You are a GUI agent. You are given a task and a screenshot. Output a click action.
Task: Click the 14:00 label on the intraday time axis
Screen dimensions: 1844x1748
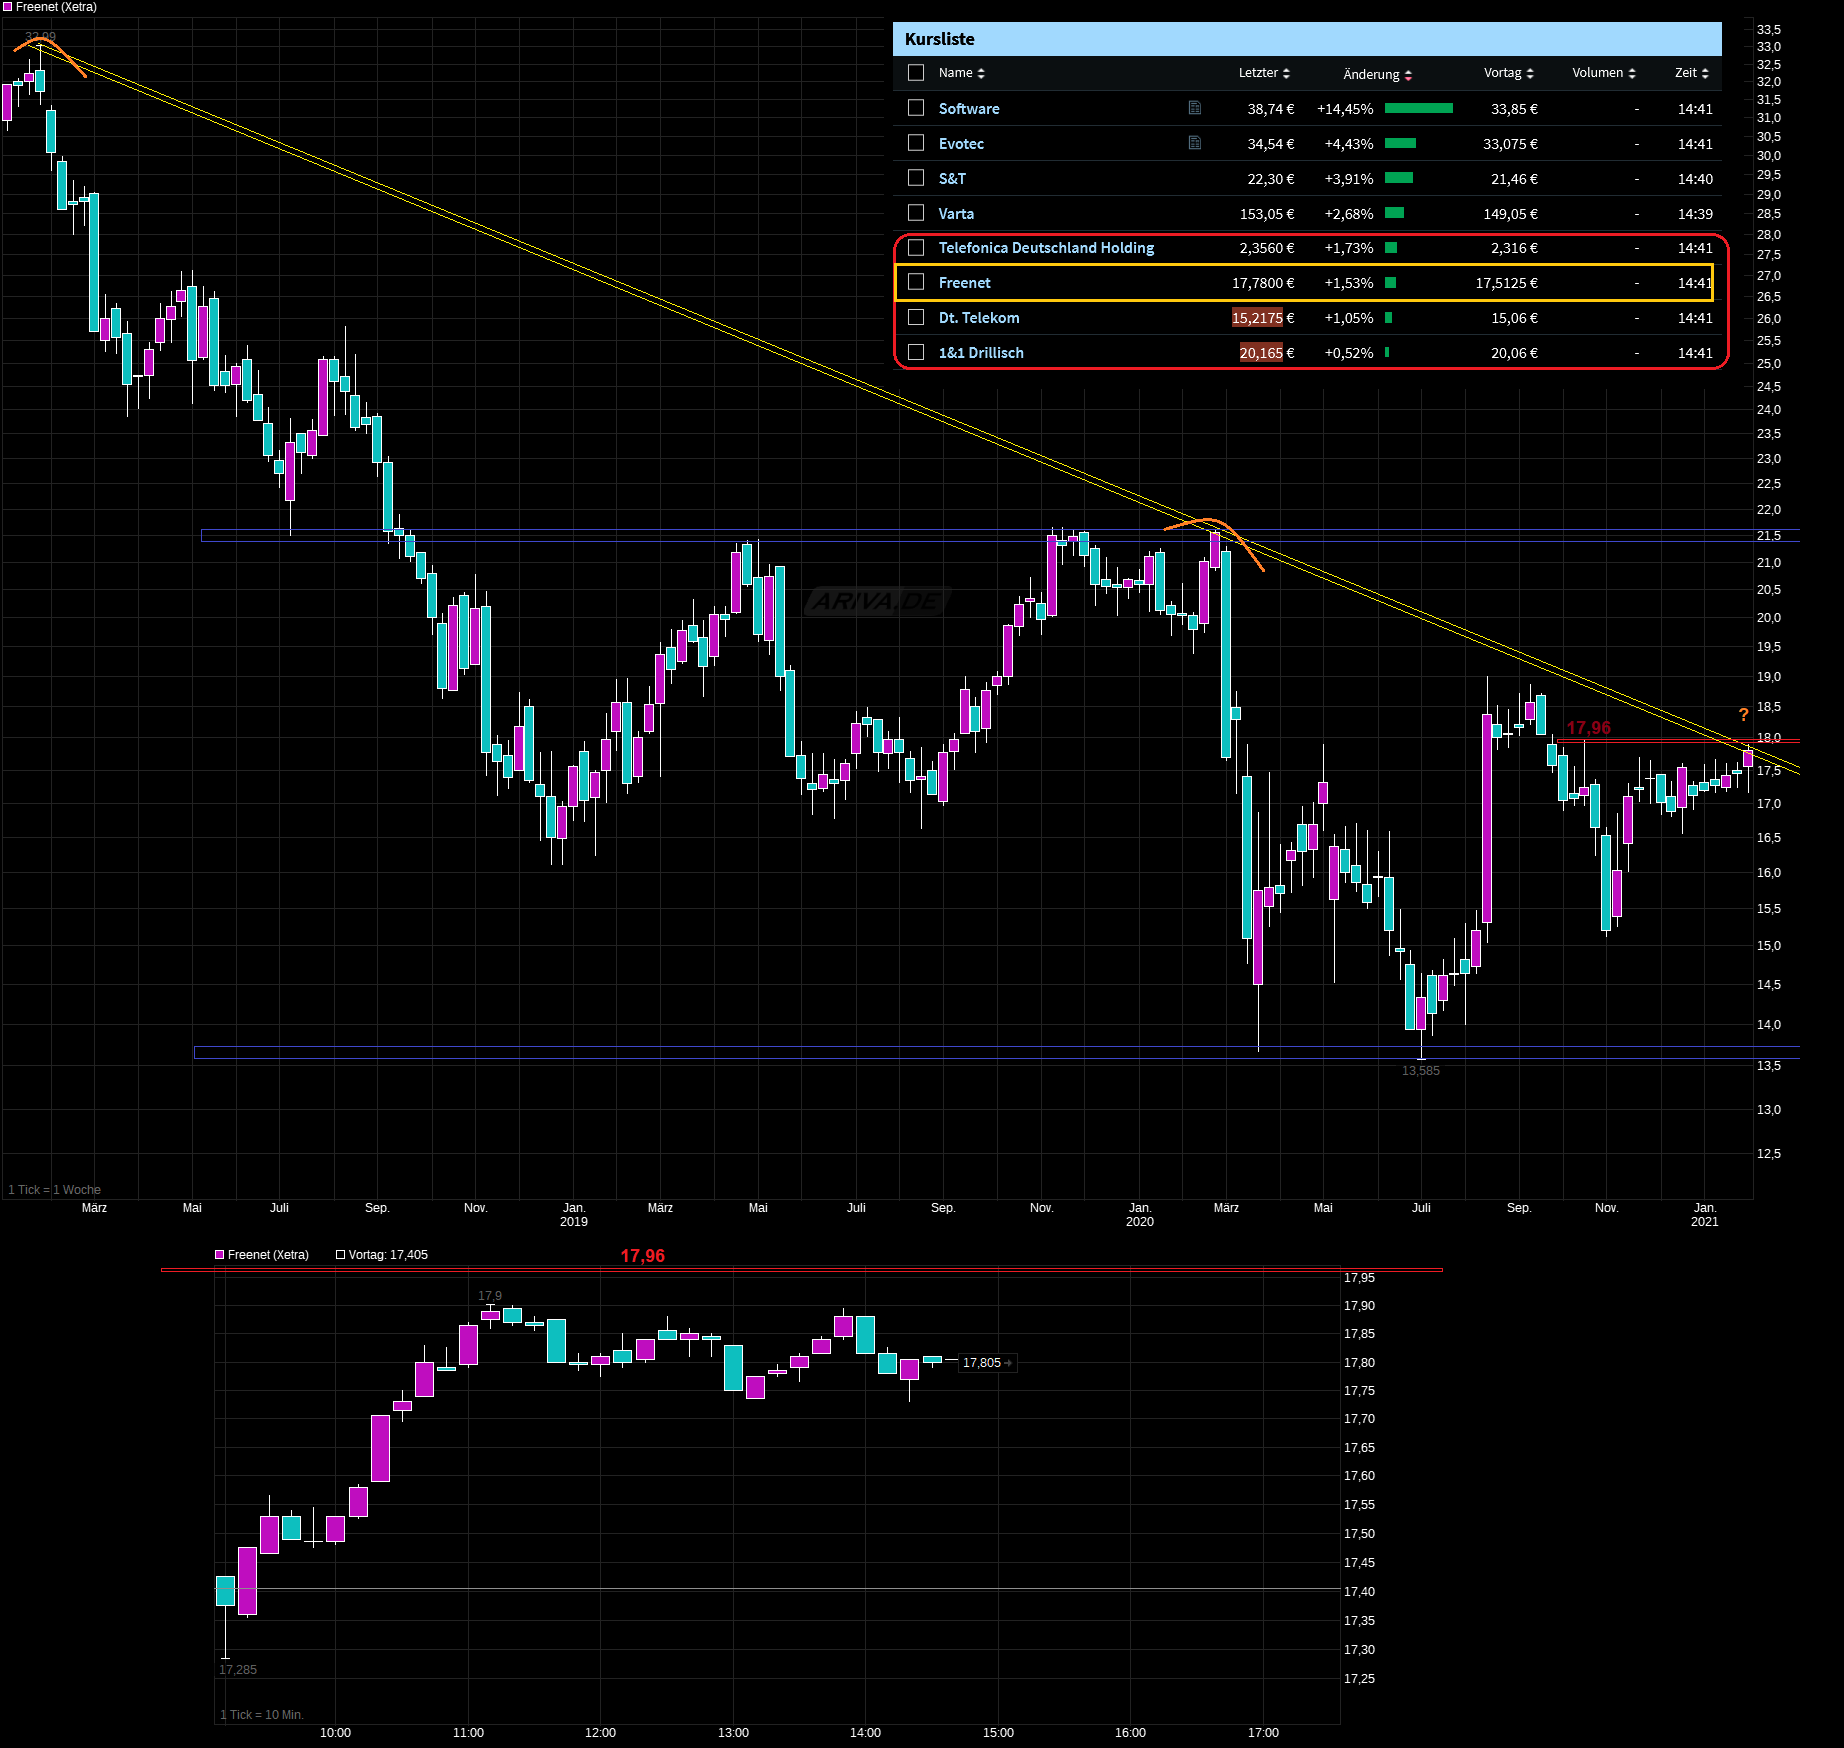tap(866, 1733)
